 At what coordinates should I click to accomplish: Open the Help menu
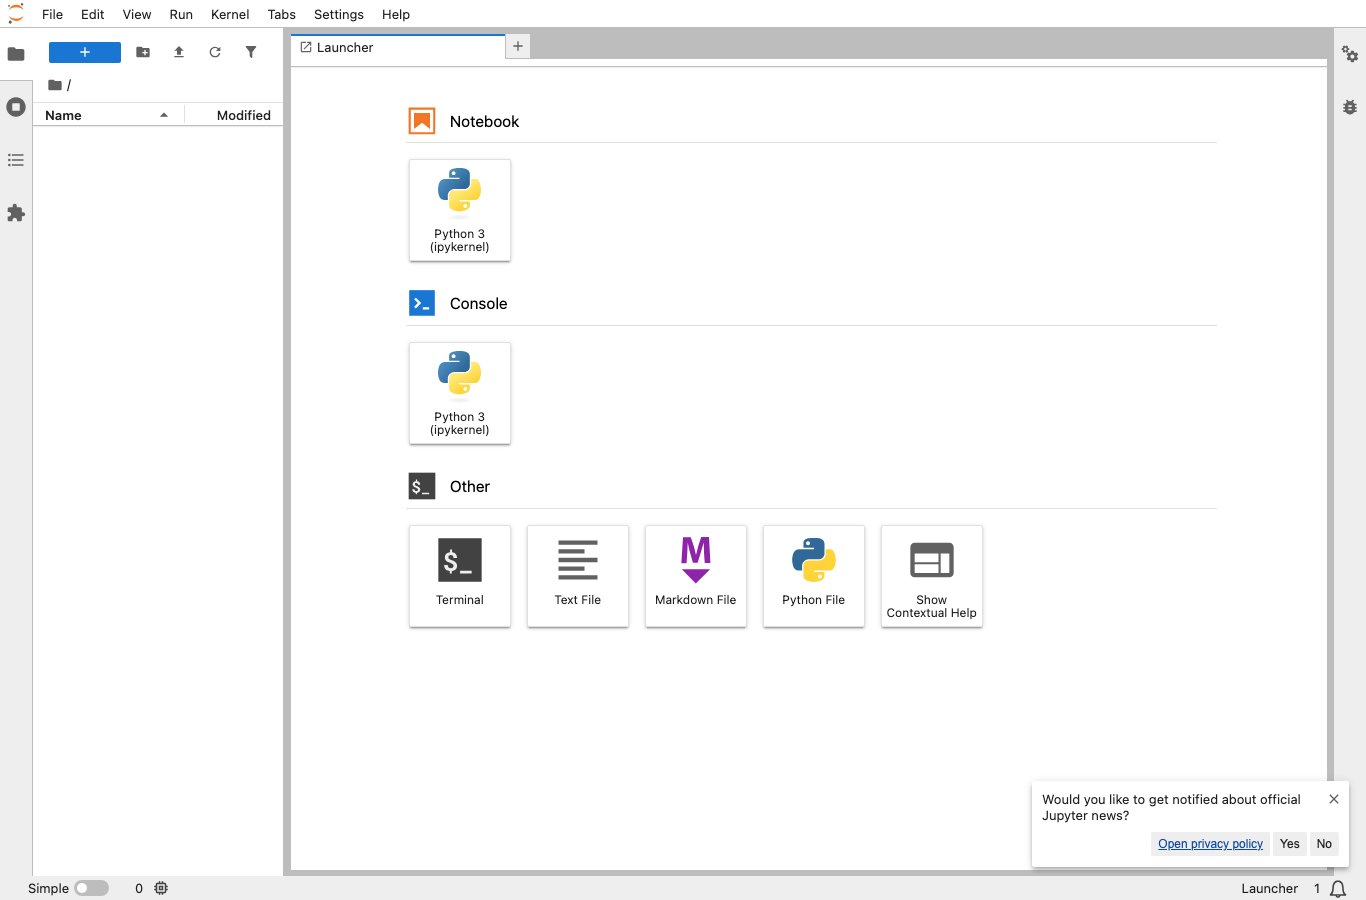point(396,14)
